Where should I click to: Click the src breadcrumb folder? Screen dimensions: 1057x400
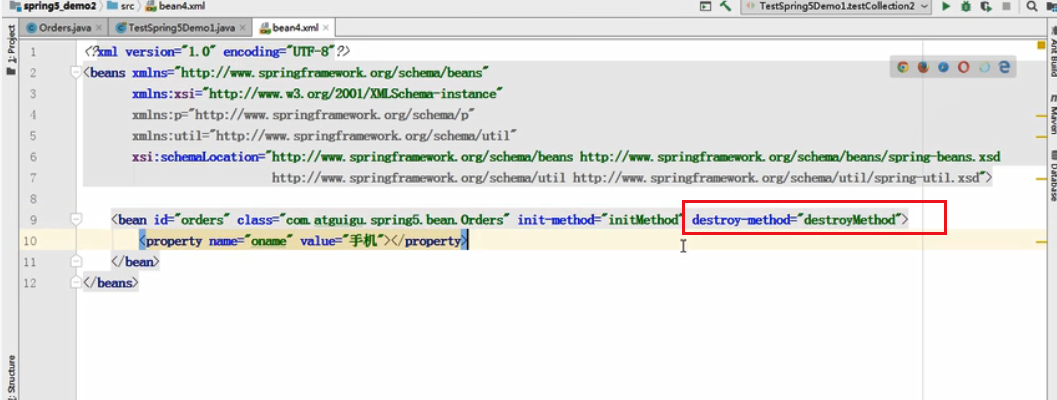(x=122, y=6)
